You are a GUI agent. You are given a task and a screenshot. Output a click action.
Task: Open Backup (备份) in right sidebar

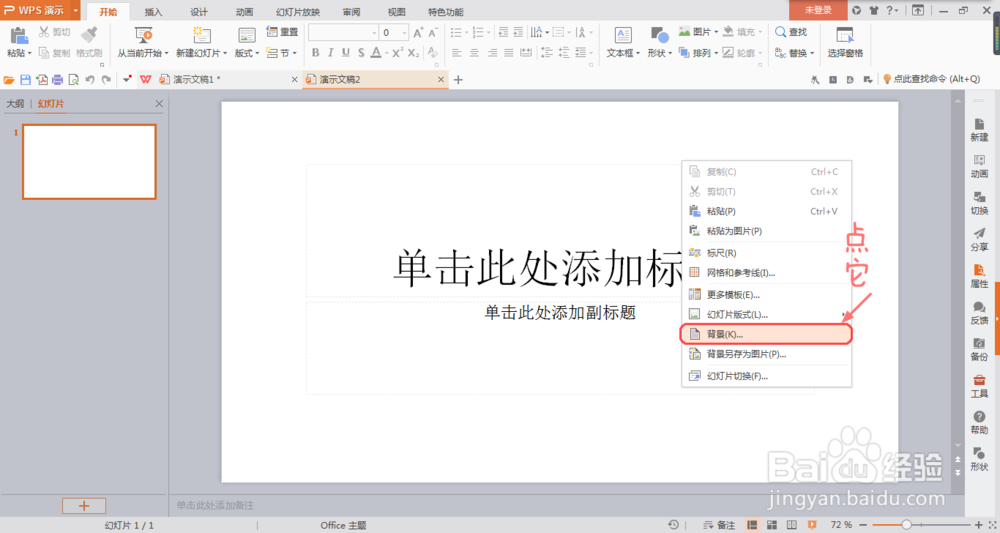[x=979, y=350]
